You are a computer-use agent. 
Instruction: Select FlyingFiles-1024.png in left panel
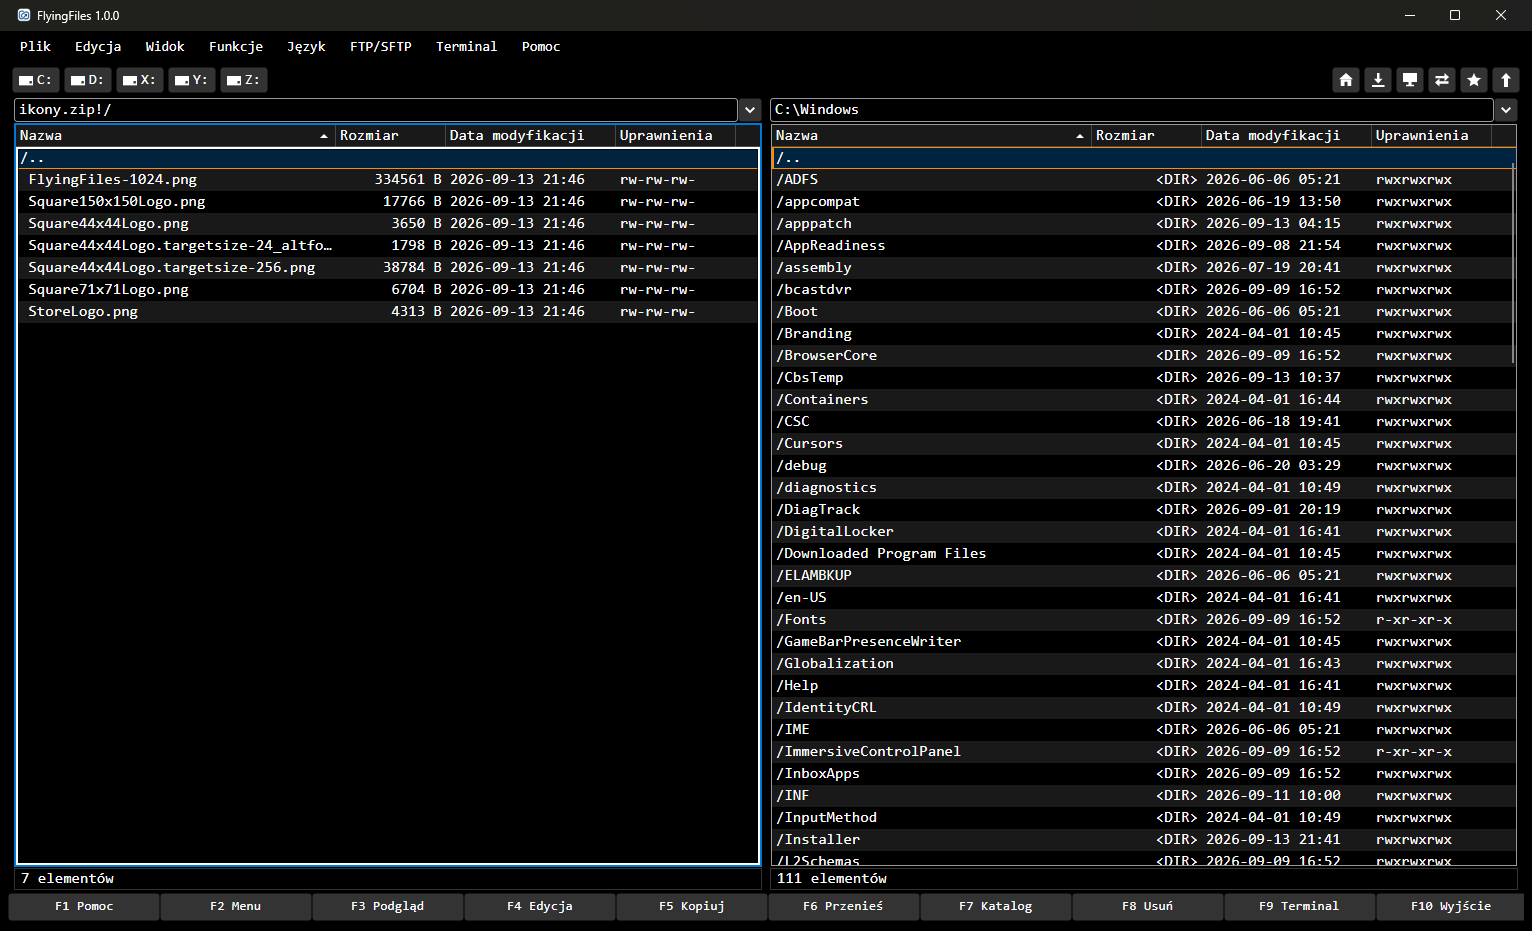click(388, 180)
